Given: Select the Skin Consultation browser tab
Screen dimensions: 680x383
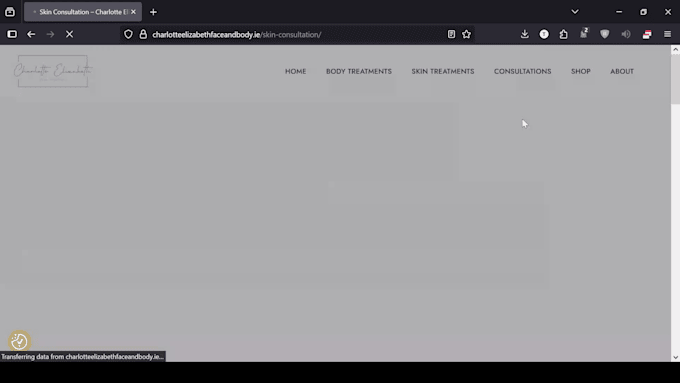Looking at the screenshot, I should pos(83,12).
